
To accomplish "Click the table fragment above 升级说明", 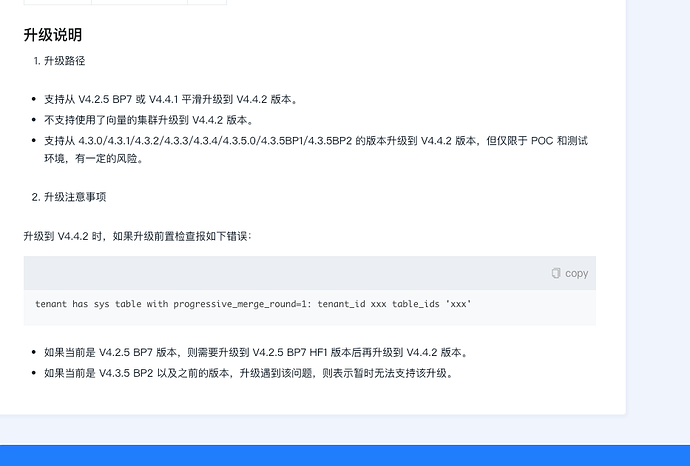I will (125, 2).
